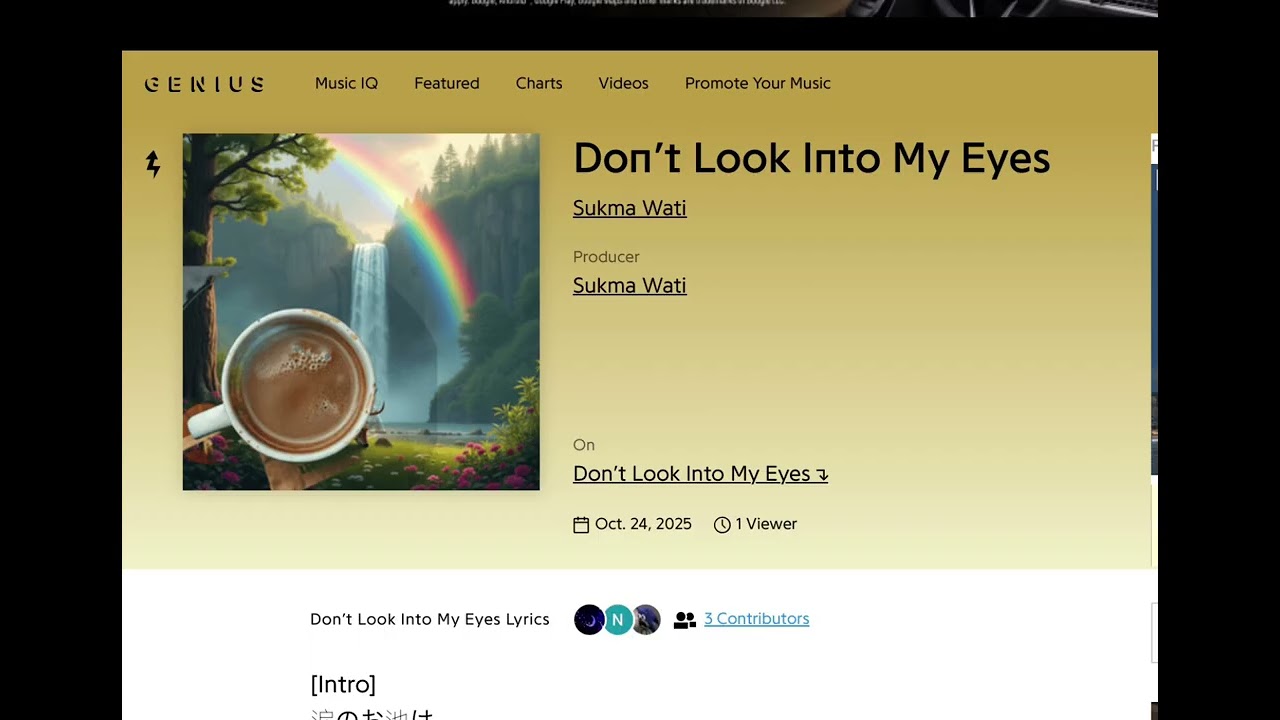Click the Don't Look Into My Eyes Lyrics heading
This screenshot has width=1280, height=720.
click(430, 619)
